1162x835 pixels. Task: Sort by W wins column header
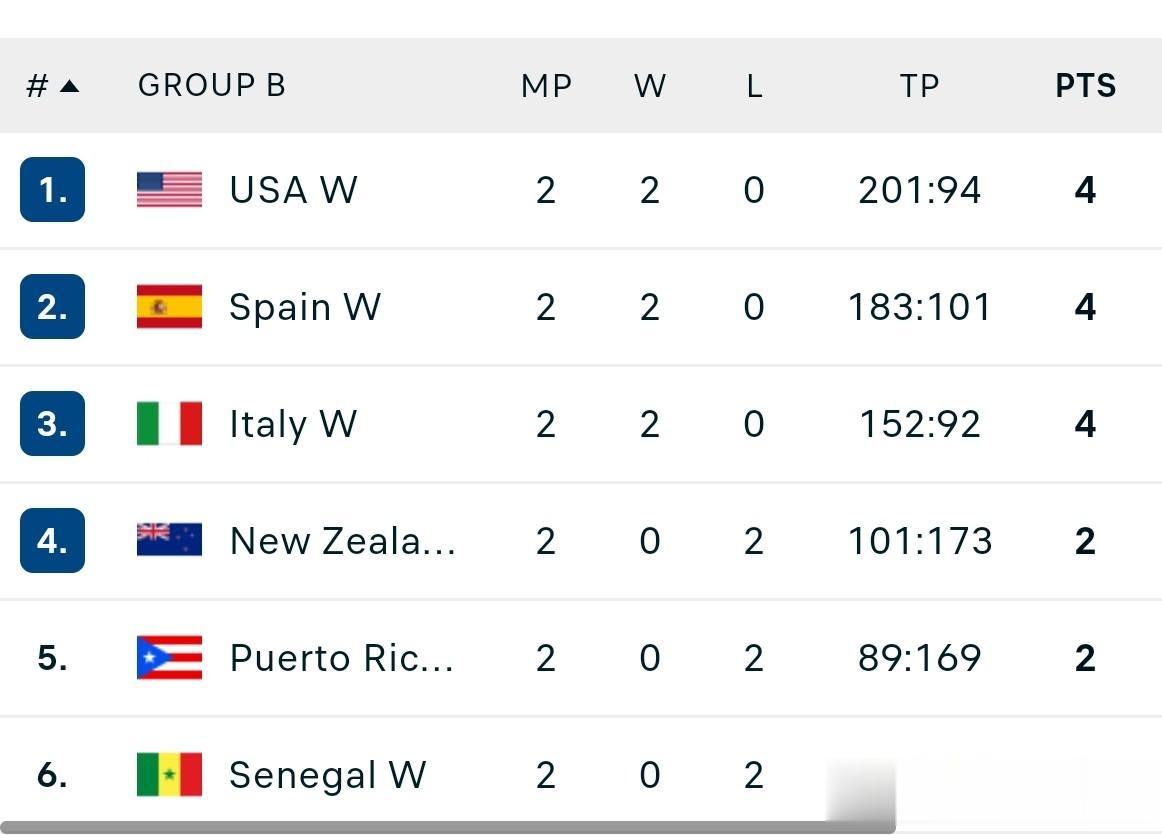650,86
